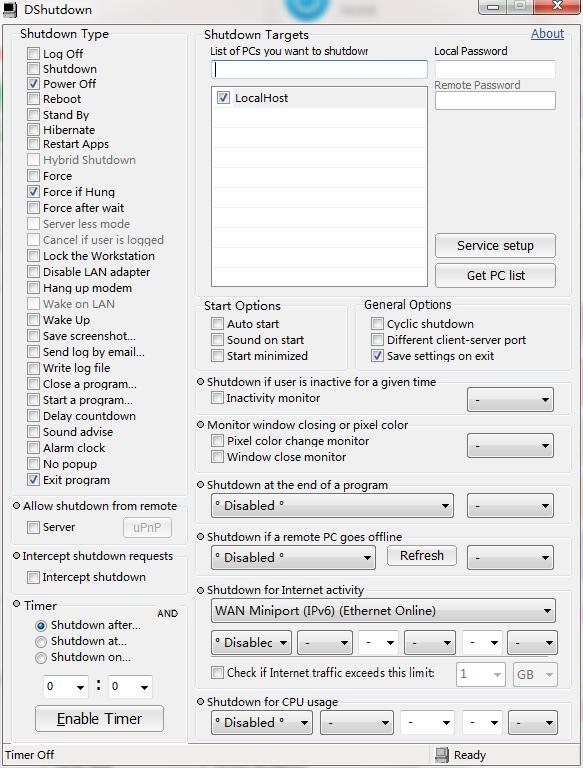
Task: Enable Cyclic shutdown option
Action: click(x=377, y=324)
